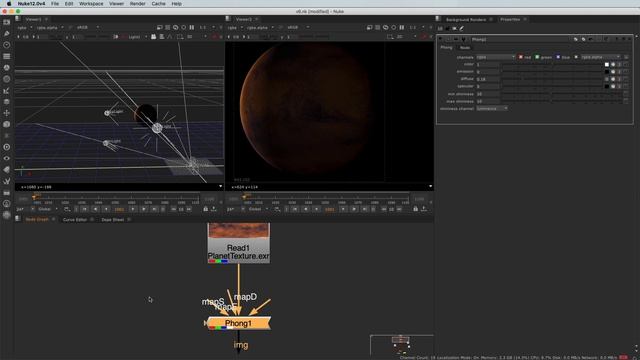Open the Filter nodes toolbar icon
The image size is (640, 360).
7,79
